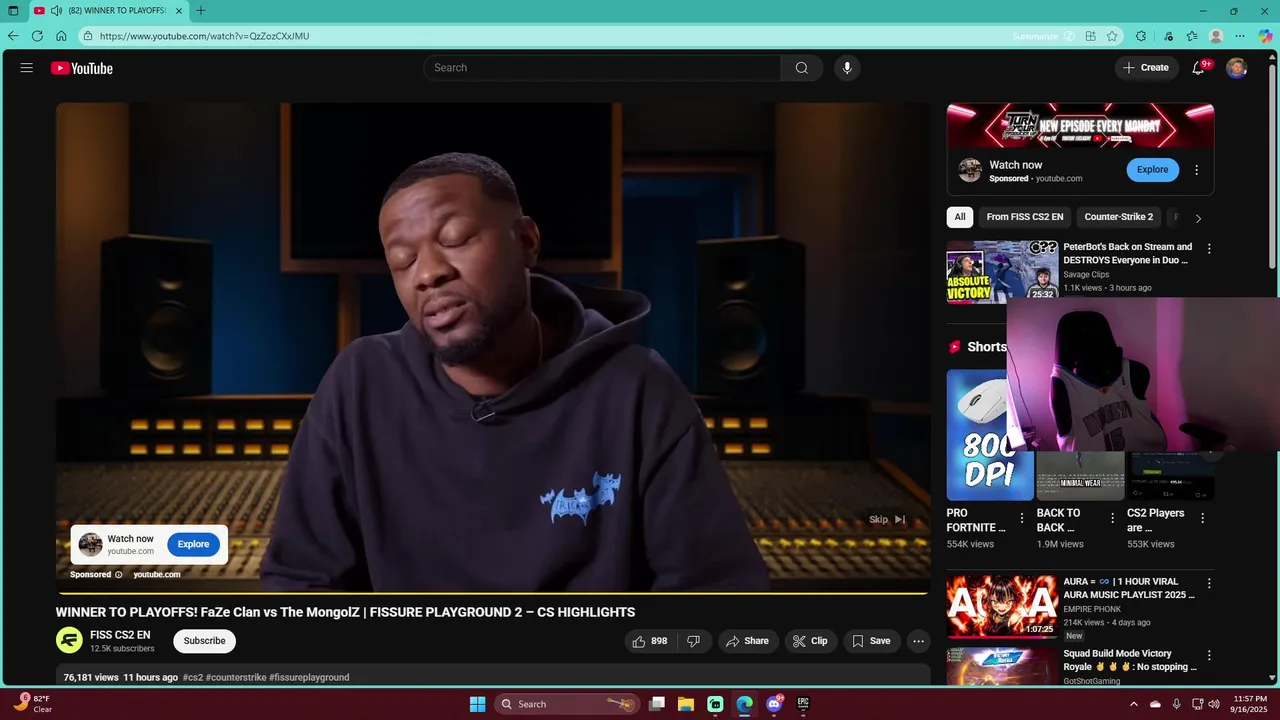Open FISS CS2 EN channel avatar
The height and width of the screenshot is (720, 1280).
[69, 641]
